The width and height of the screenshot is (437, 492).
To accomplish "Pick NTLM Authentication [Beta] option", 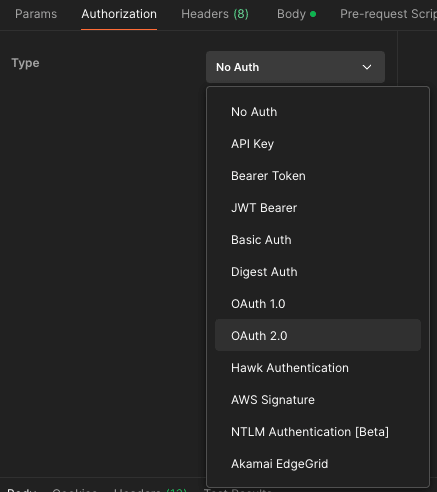I will pyautogui.click(x=318, y=432).
